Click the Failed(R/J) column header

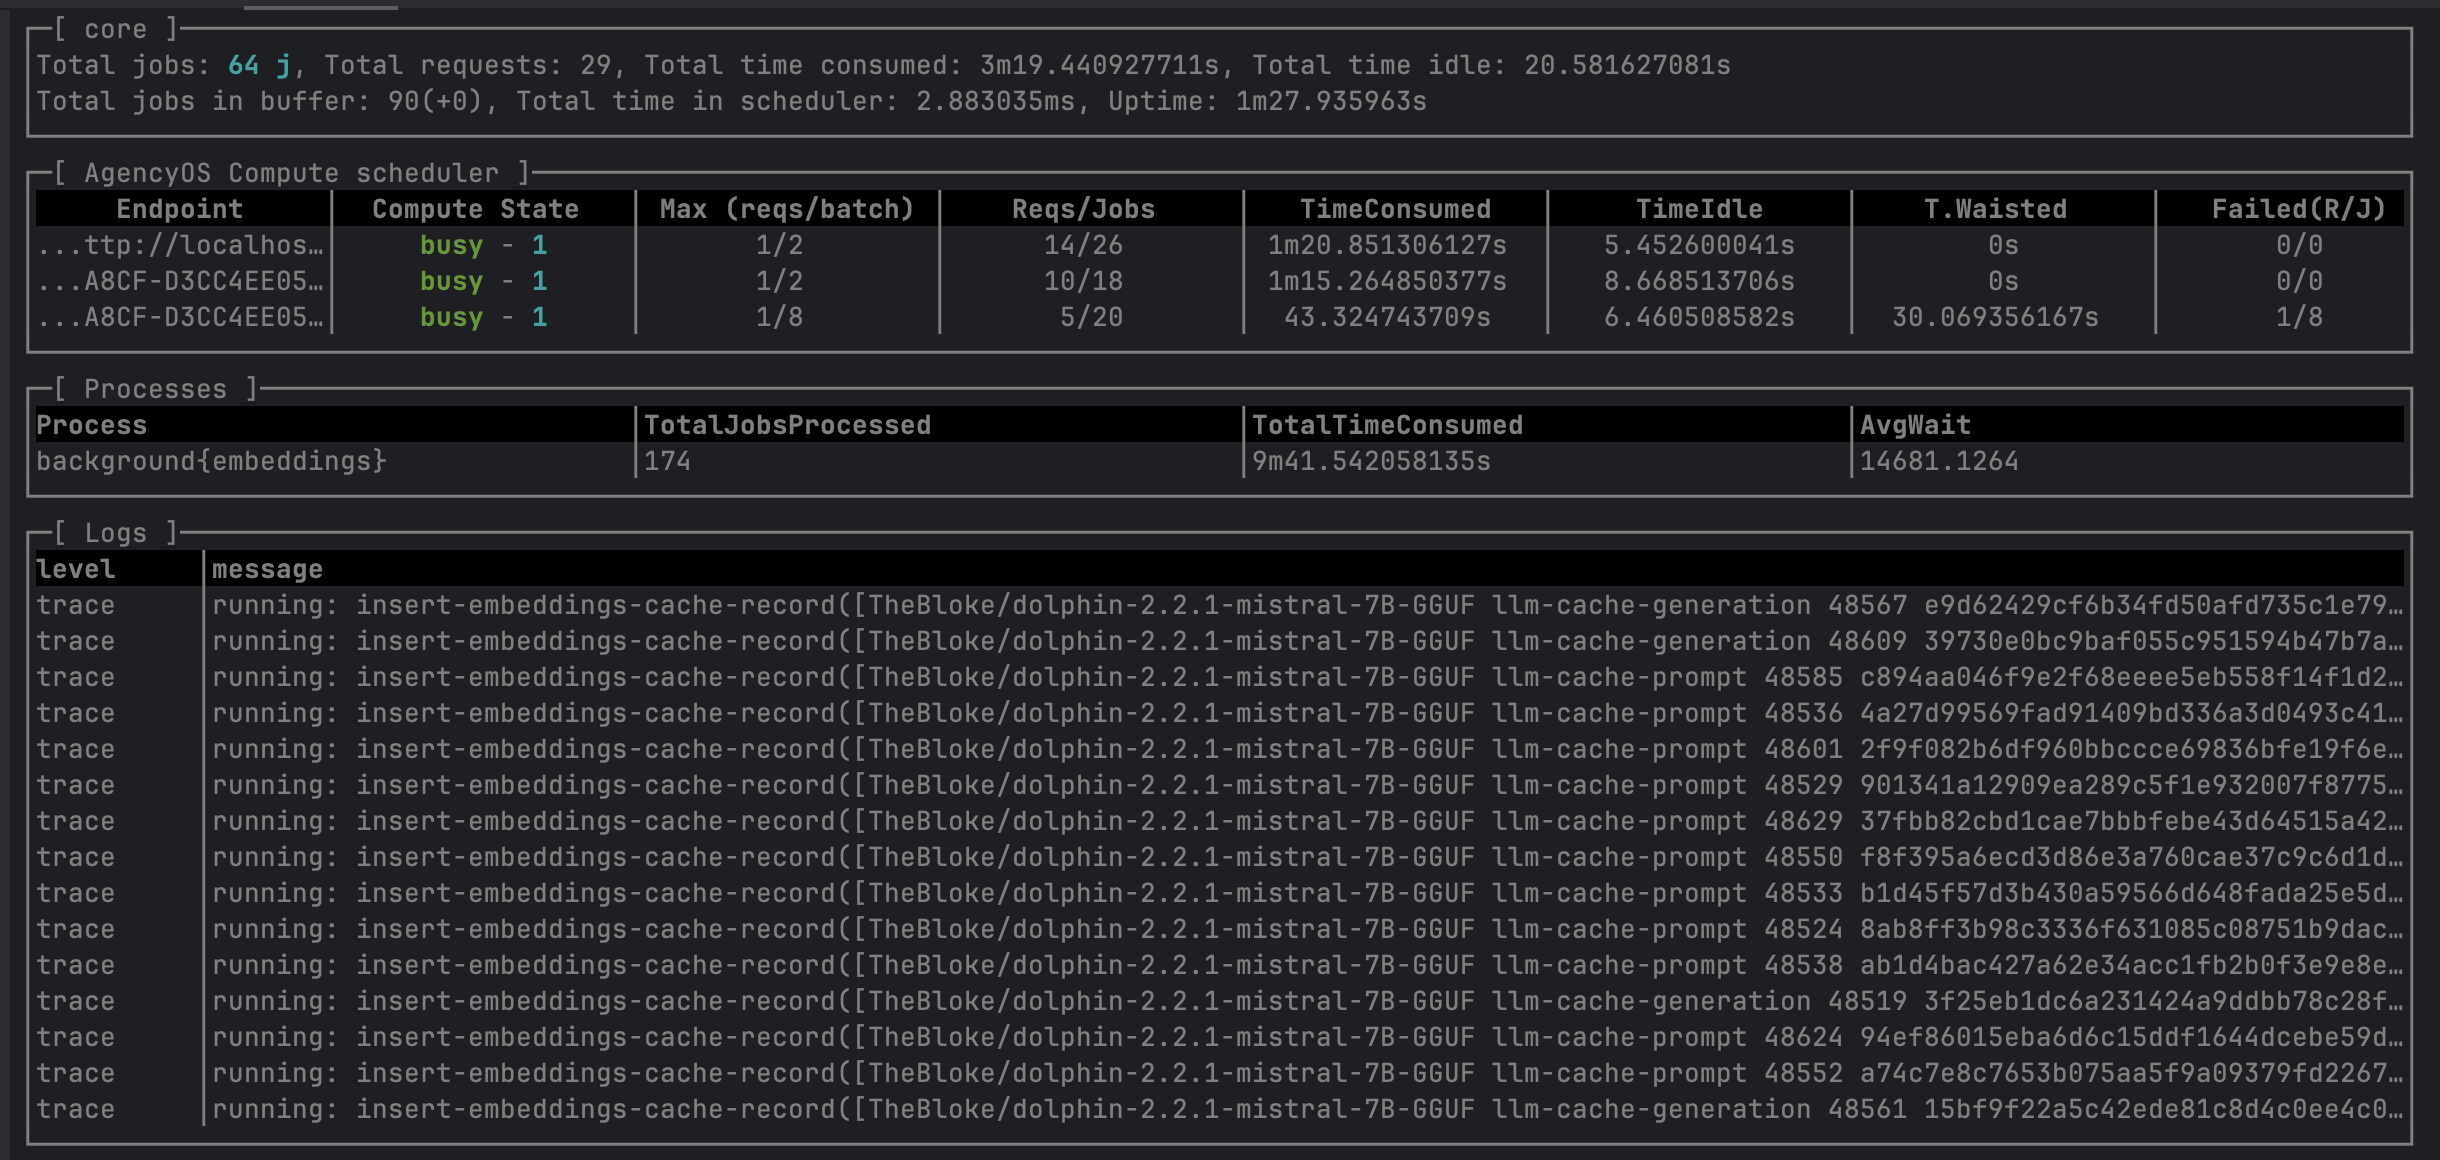pyautogui.click(x=2298, y=209)
